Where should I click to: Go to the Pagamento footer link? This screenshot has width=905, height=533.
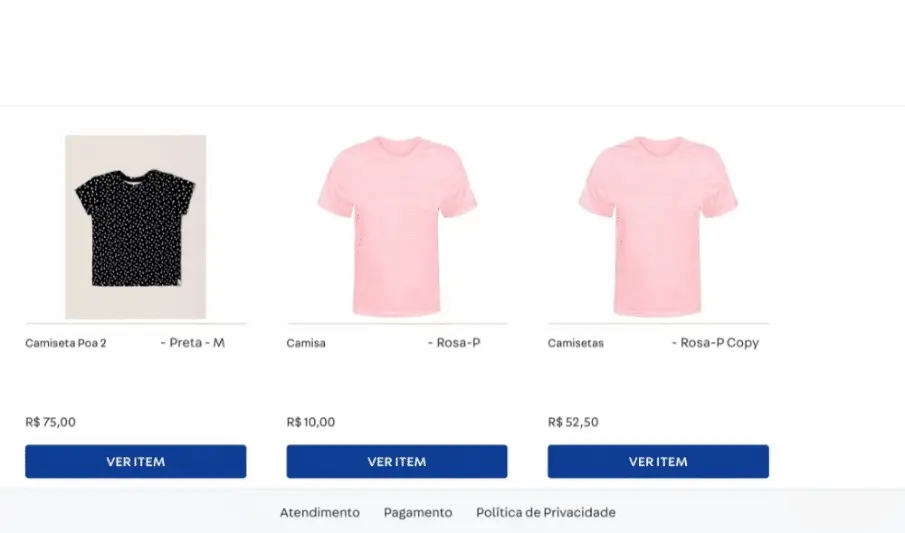pyautogui.click(x=418, y=513)
